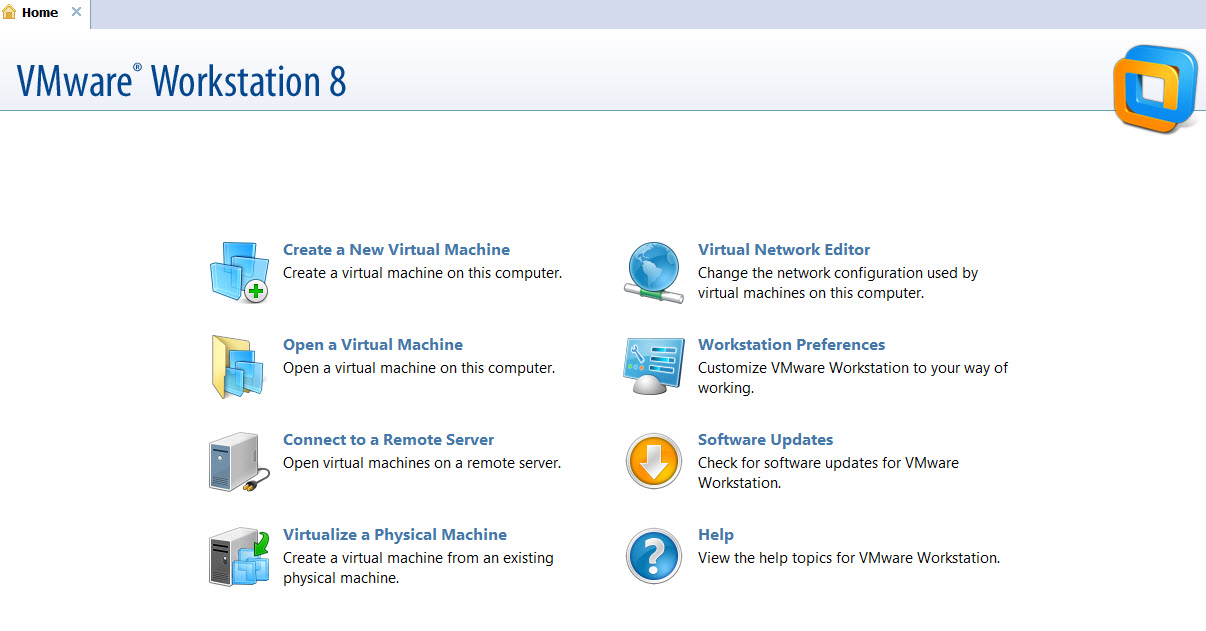Click the Virtual Network Editor globe icon
Screen dimensions: 1206x631
[x=655, y=272]
